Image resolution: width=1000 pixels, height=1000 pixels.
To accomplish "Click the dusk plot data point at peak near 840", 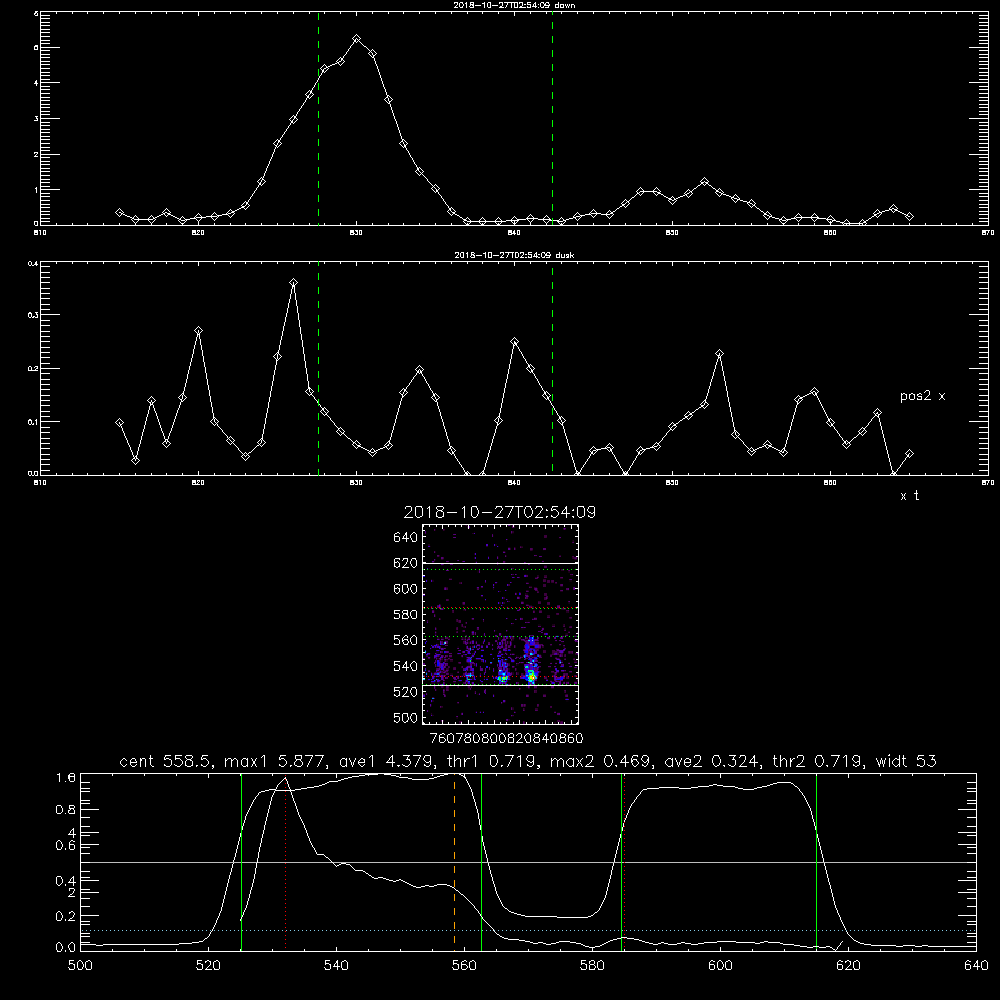I will pos(515,342).
